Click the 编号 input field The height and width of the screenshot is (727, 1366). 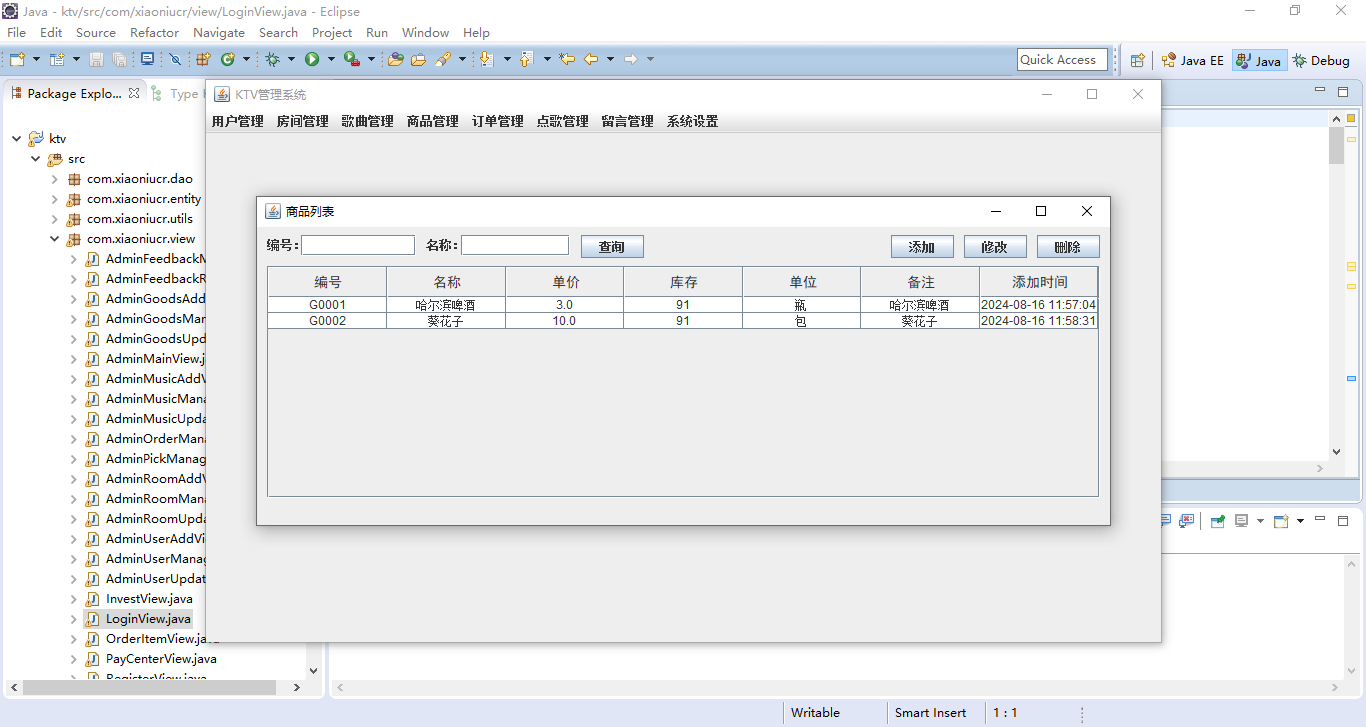coord(358,245)
